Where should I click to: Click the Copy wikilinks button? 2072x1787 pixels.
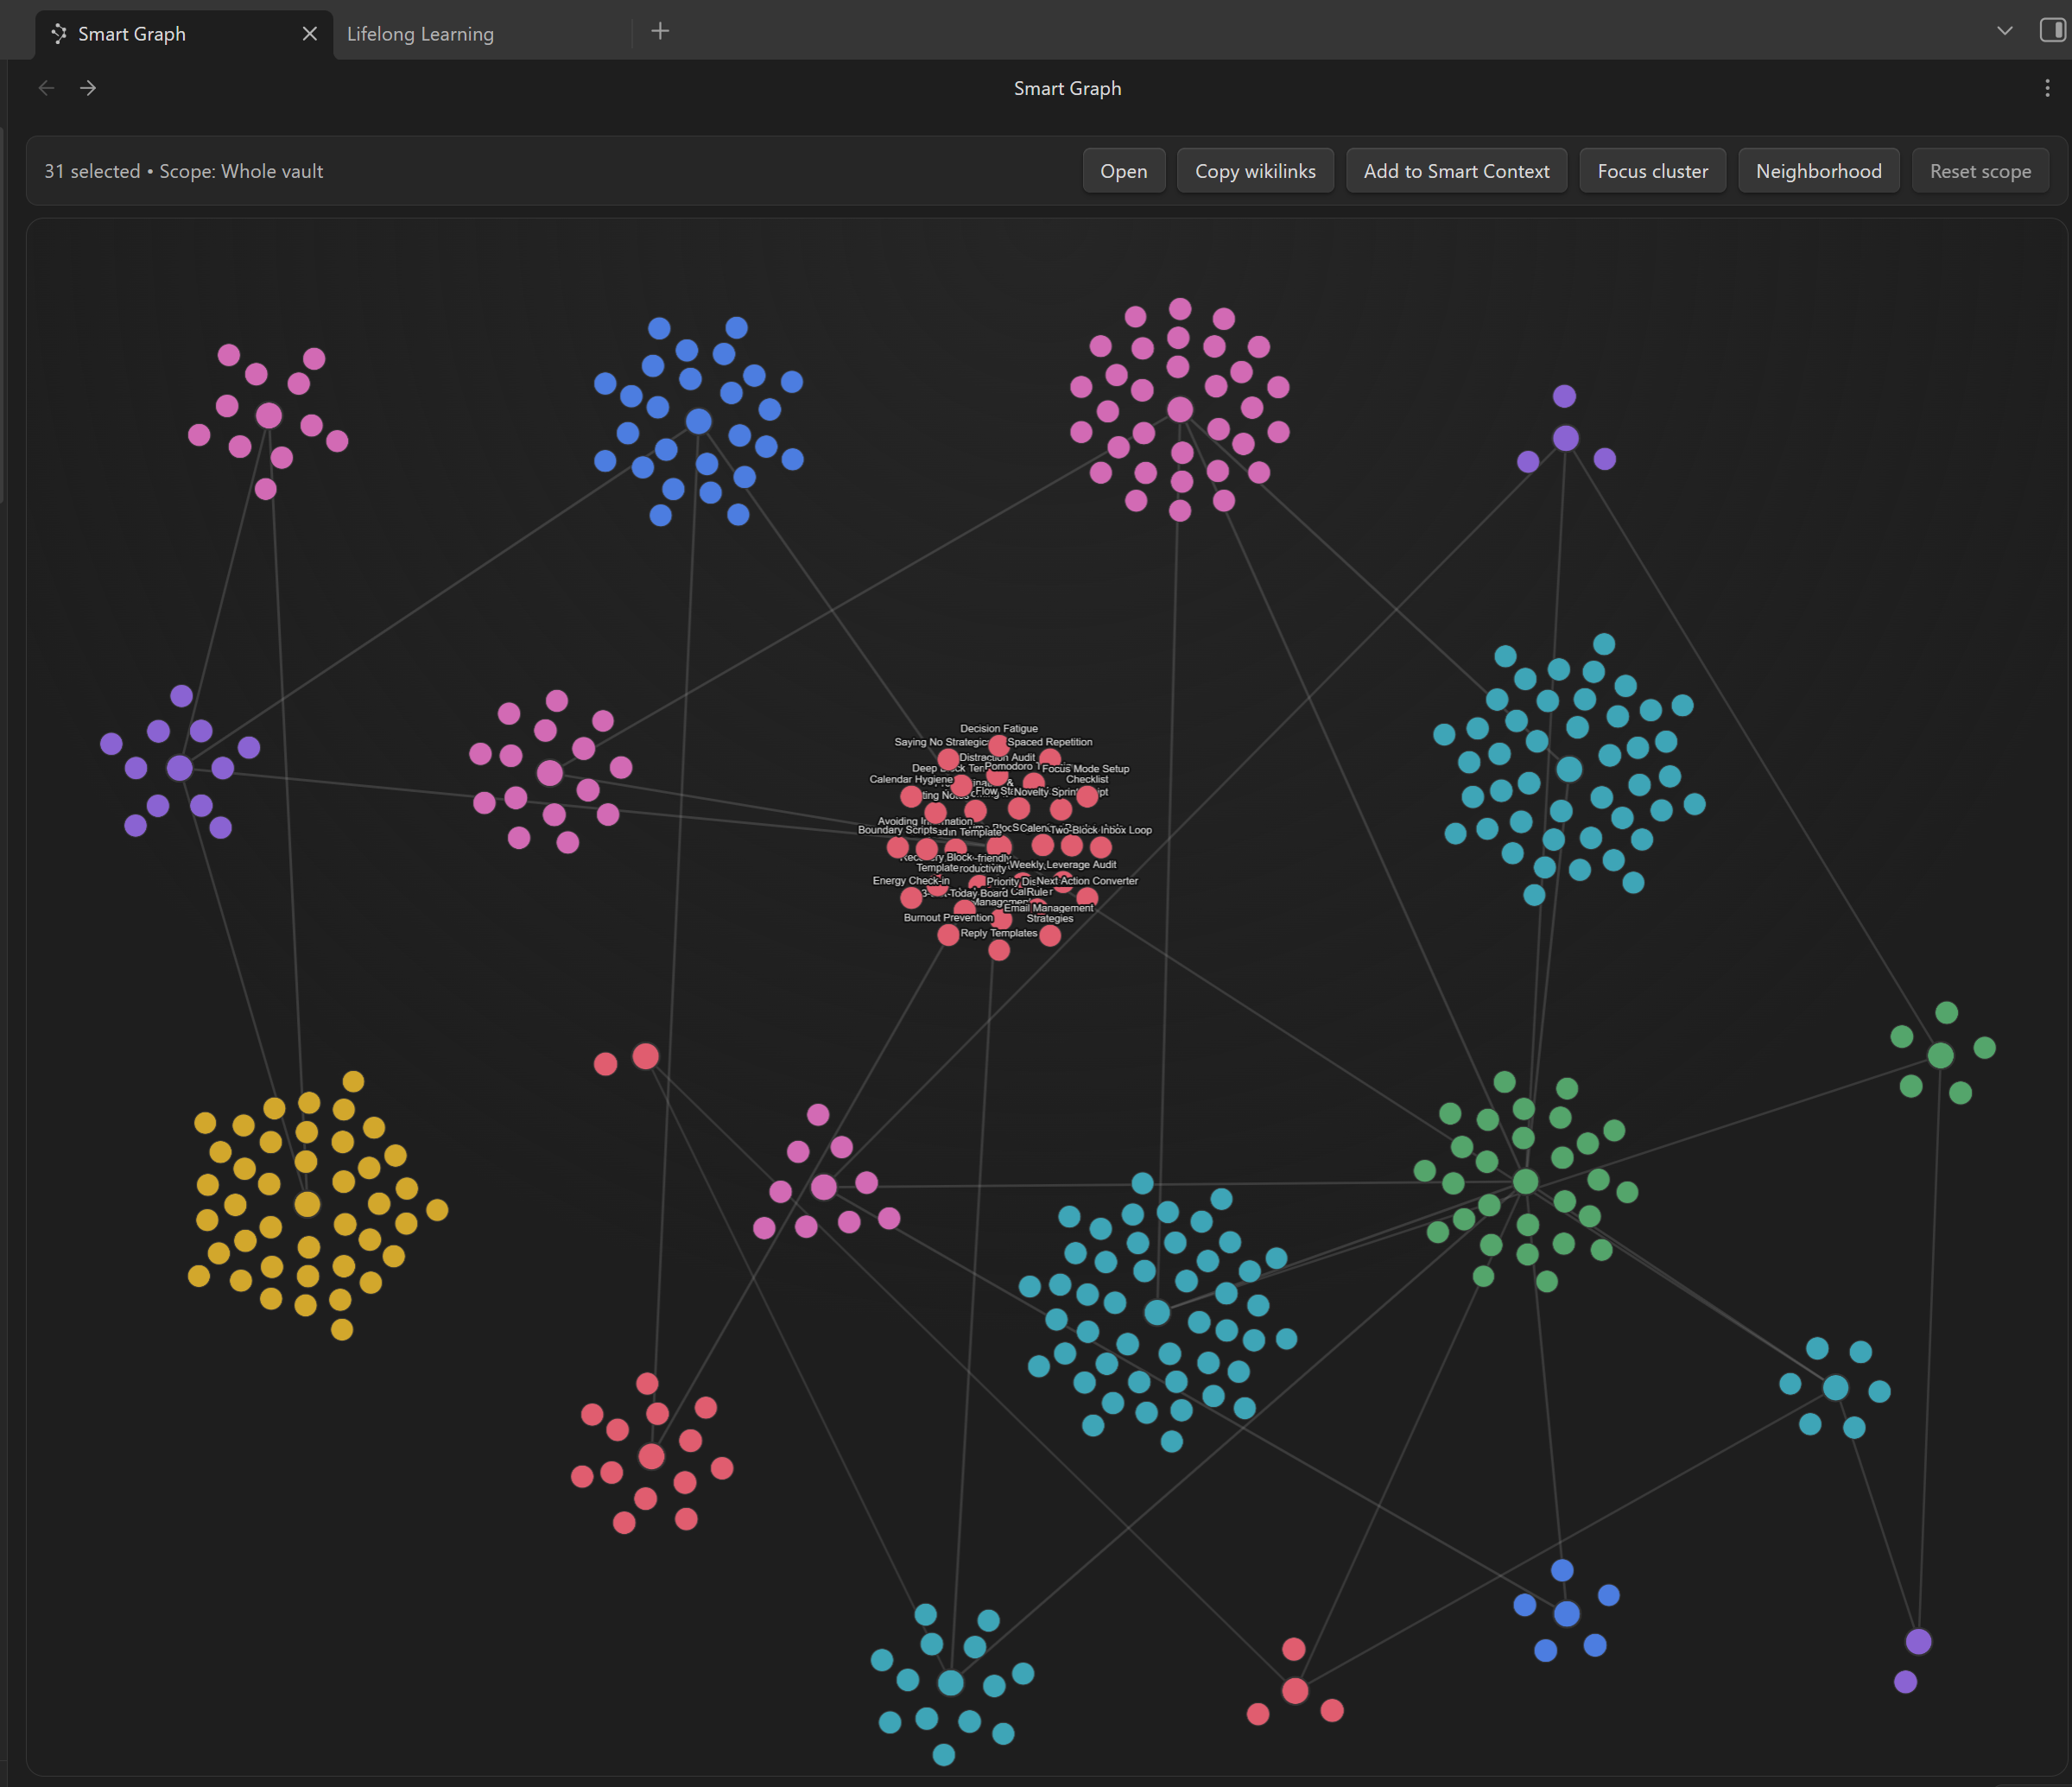point(1255,170)
